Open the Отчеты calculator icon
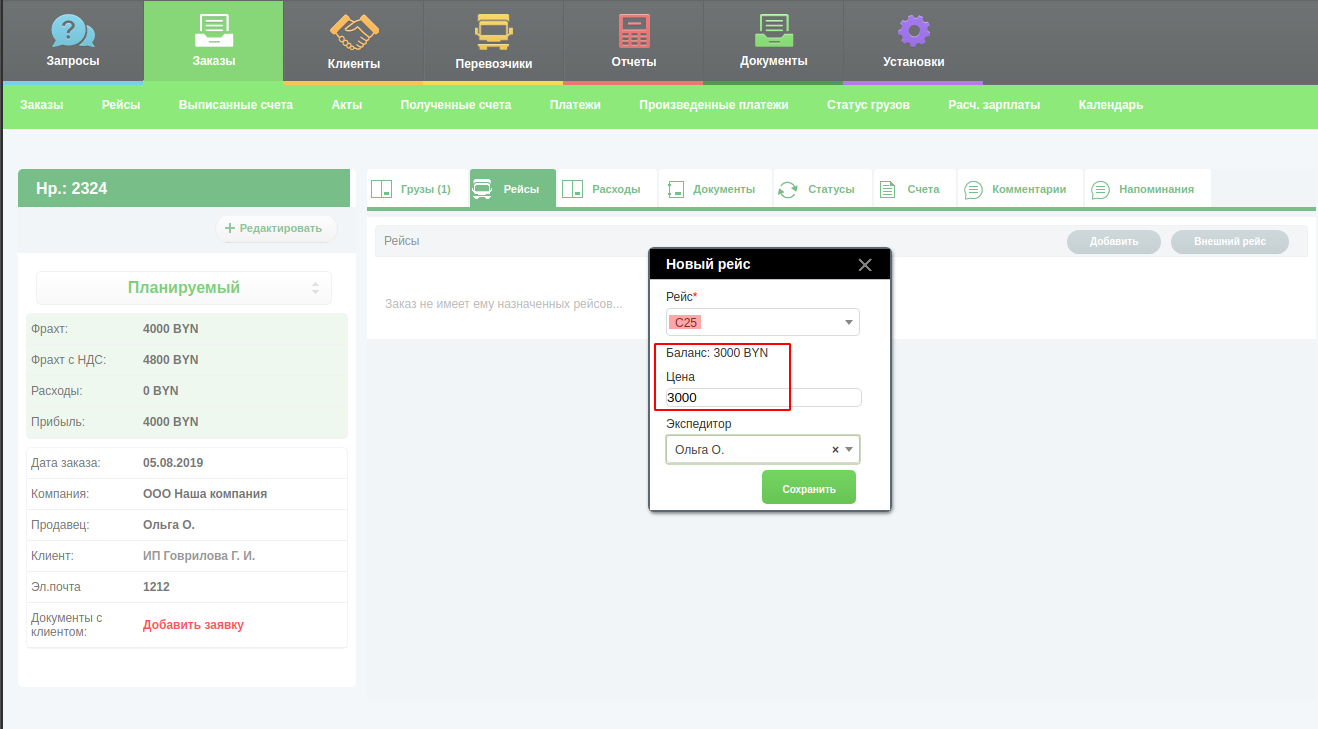 pyautogui.click(x=634, y=31)
